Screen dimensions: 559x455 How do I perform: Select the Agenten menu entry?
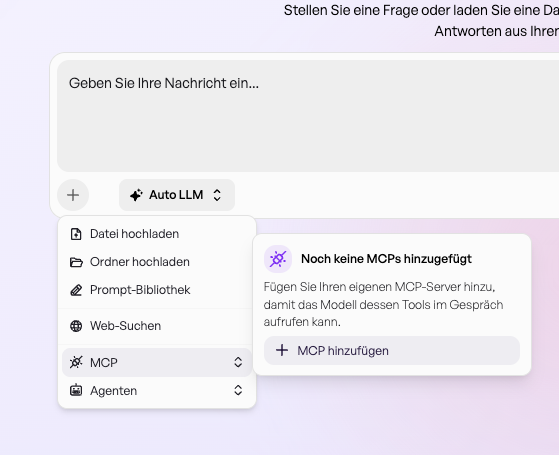[157, 390]
